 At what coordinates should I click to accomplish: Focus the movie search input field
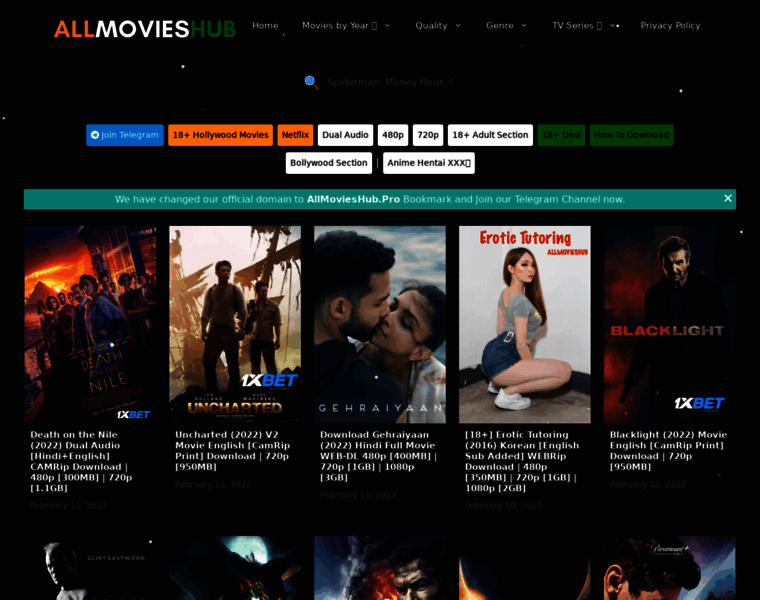(391, 82)
